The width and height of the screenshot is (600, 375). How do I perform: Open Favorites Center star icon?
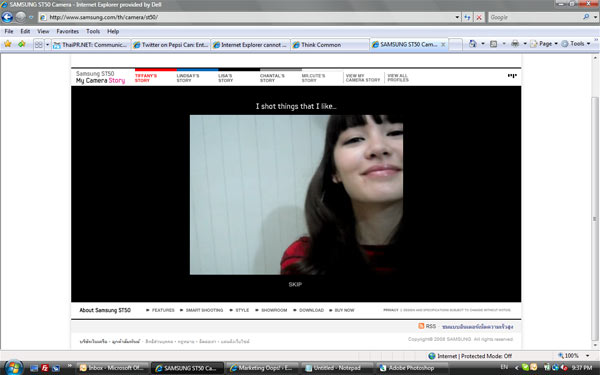click(8, 44)
